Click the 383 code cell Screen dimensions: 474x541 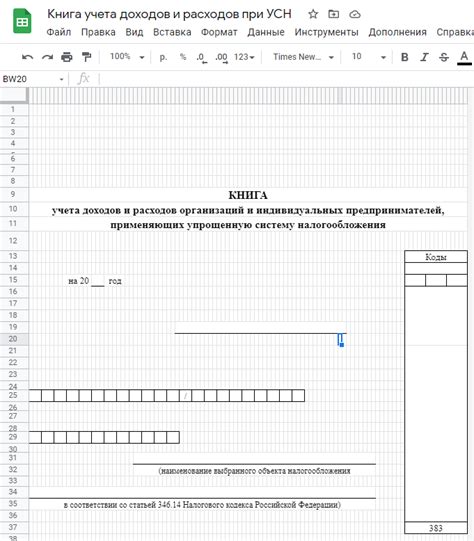point(436,528)
